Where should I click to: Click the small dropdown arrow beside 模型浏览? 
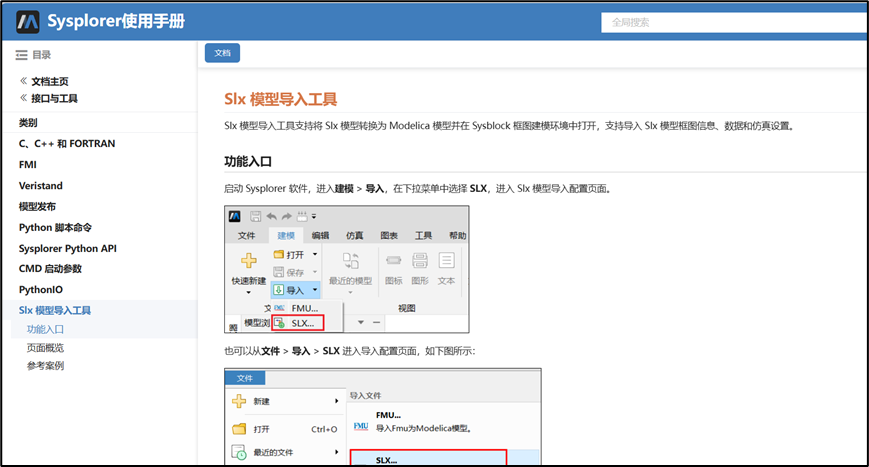[361, 322]
